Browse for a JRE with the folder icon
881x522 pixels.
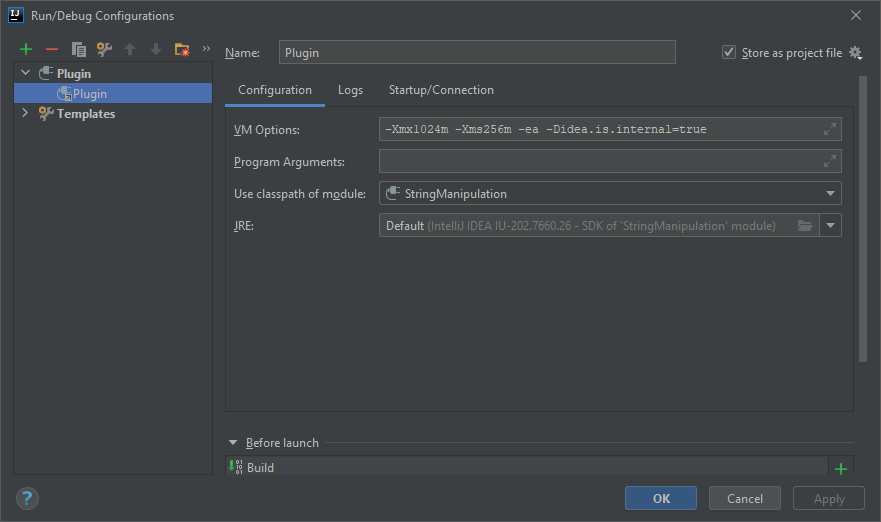click(805, 225)
